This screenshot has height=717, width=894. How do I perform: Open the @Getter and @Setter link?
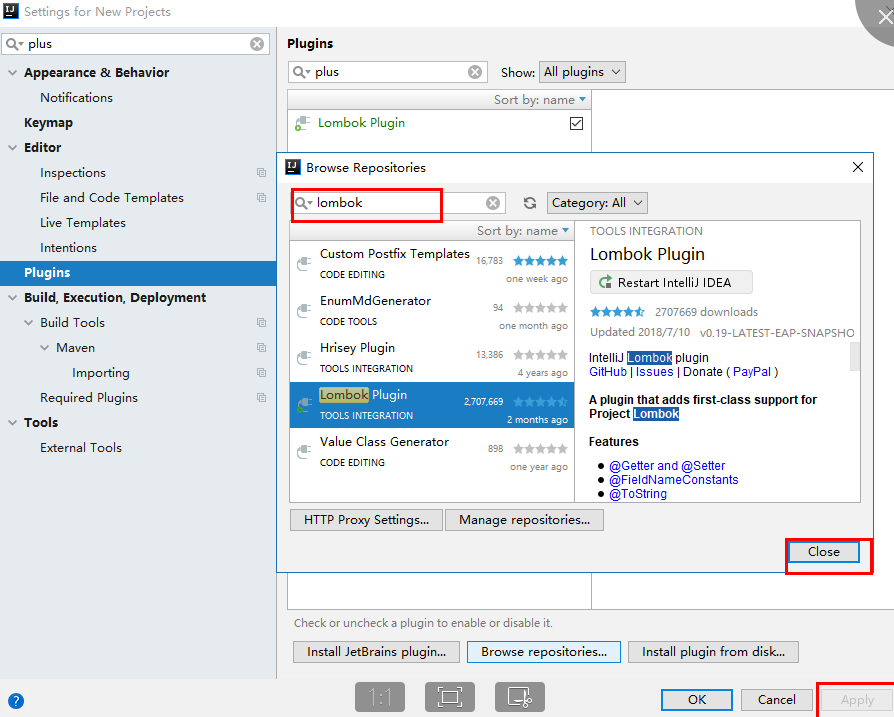point(667,466)
